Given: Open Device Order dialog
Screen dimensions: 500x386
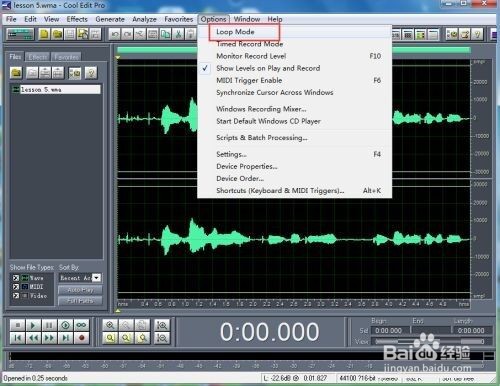Looking at the screenshot, I should (294, 178).
